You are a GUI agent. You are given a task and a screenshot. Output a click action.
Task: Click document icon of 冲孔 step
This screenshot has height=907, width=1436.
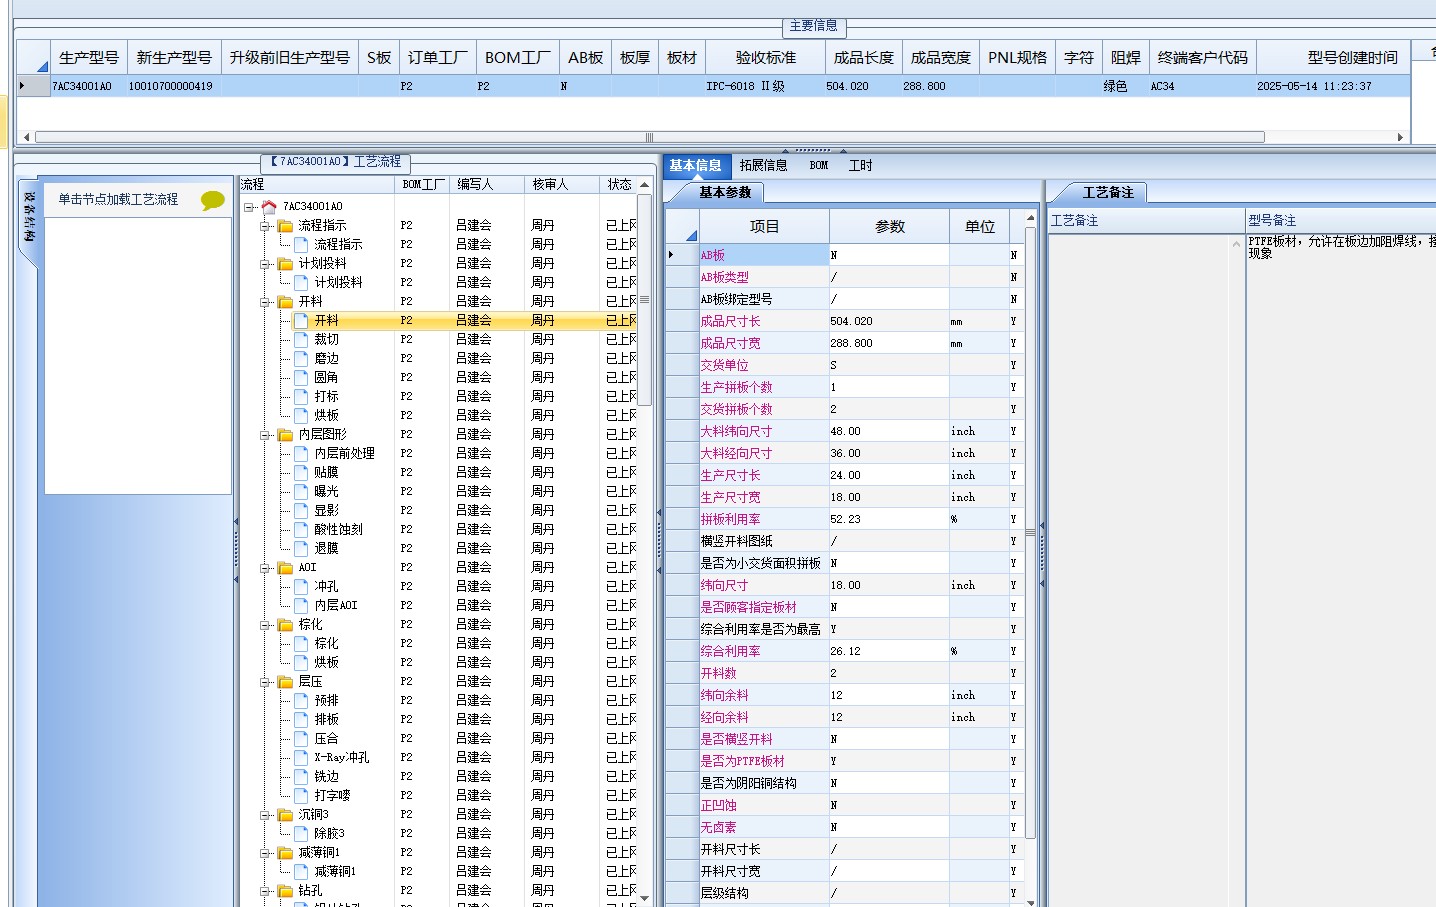(301, 587)
